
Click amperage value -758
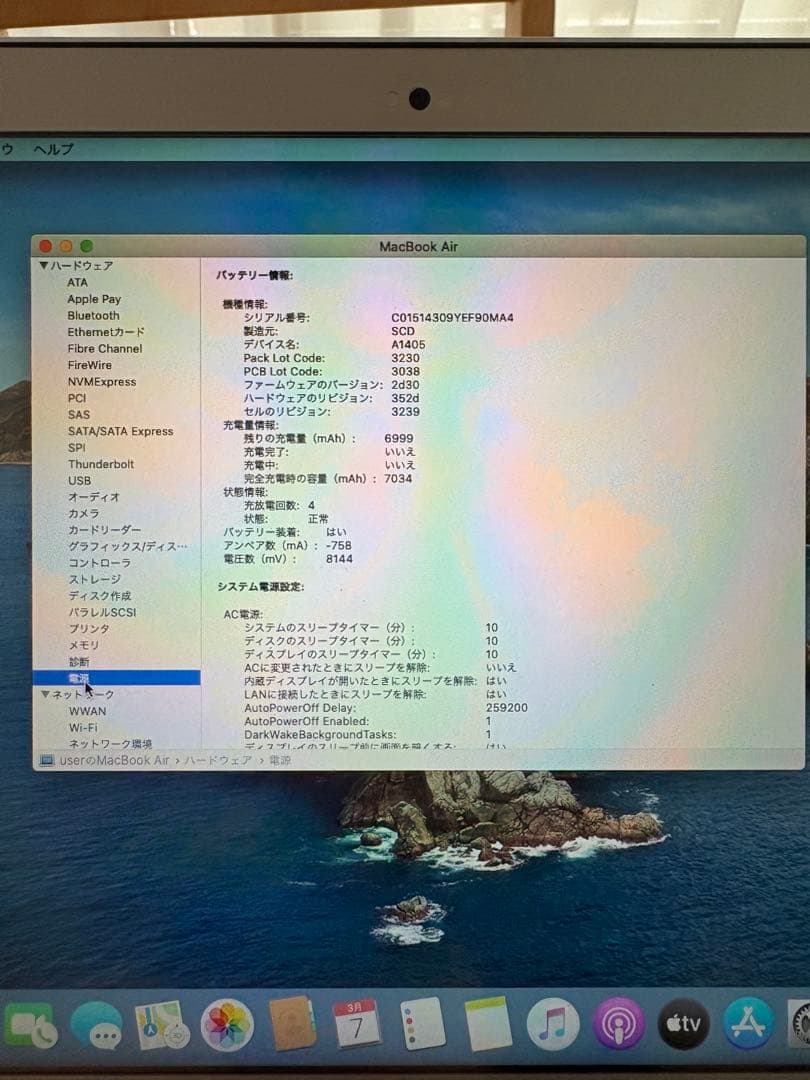[338, 545]
